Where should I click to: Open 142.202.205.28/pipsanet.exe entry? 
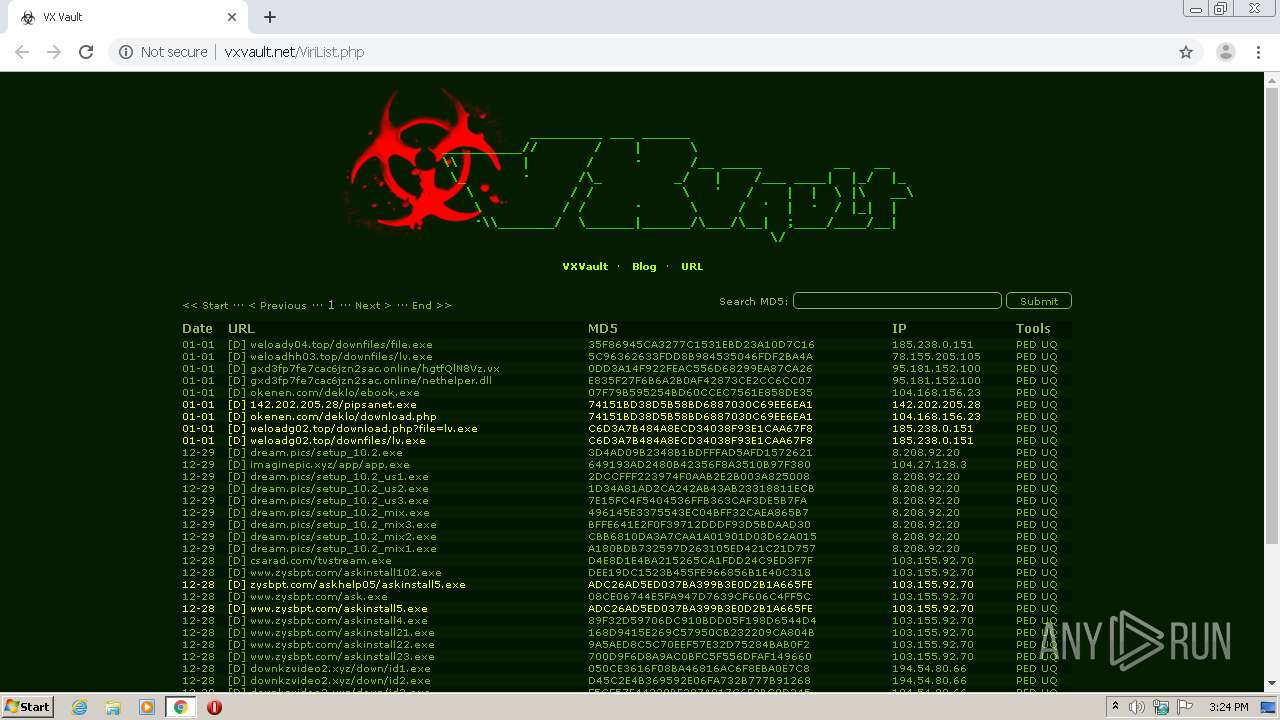point(333,405)
